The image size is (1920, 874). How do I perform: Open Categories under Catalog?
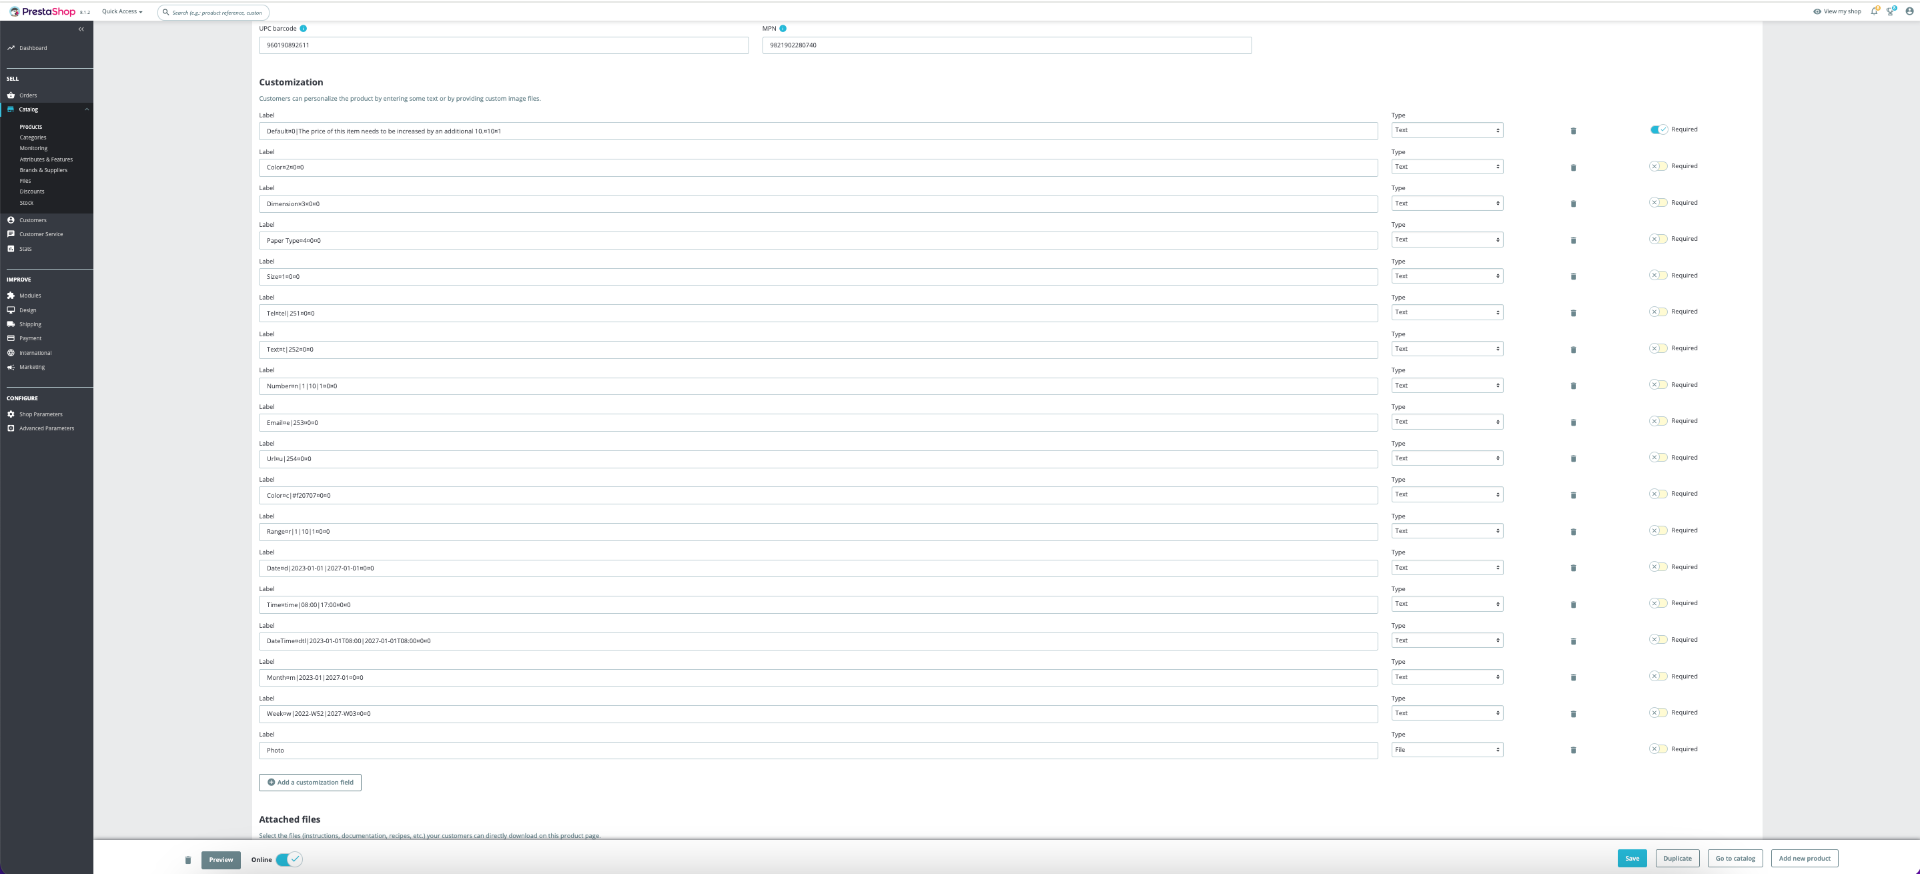(x=33, y=138)
